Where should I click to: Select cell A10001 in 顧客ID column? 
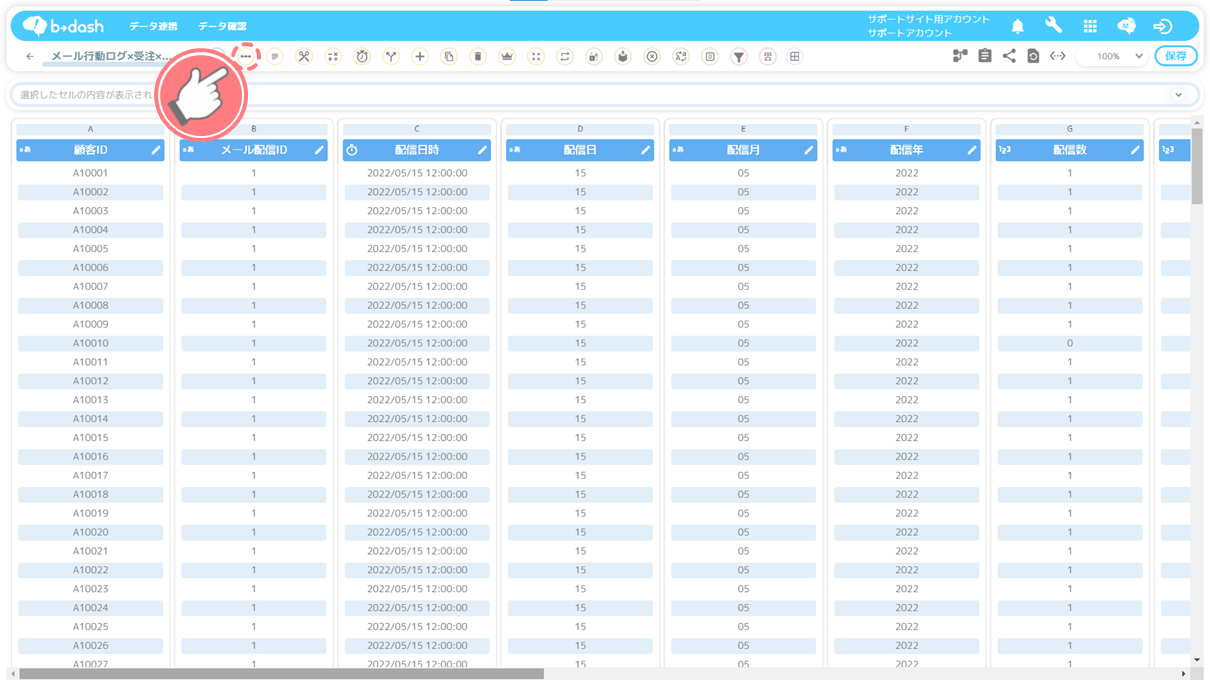tap(90, 173)
